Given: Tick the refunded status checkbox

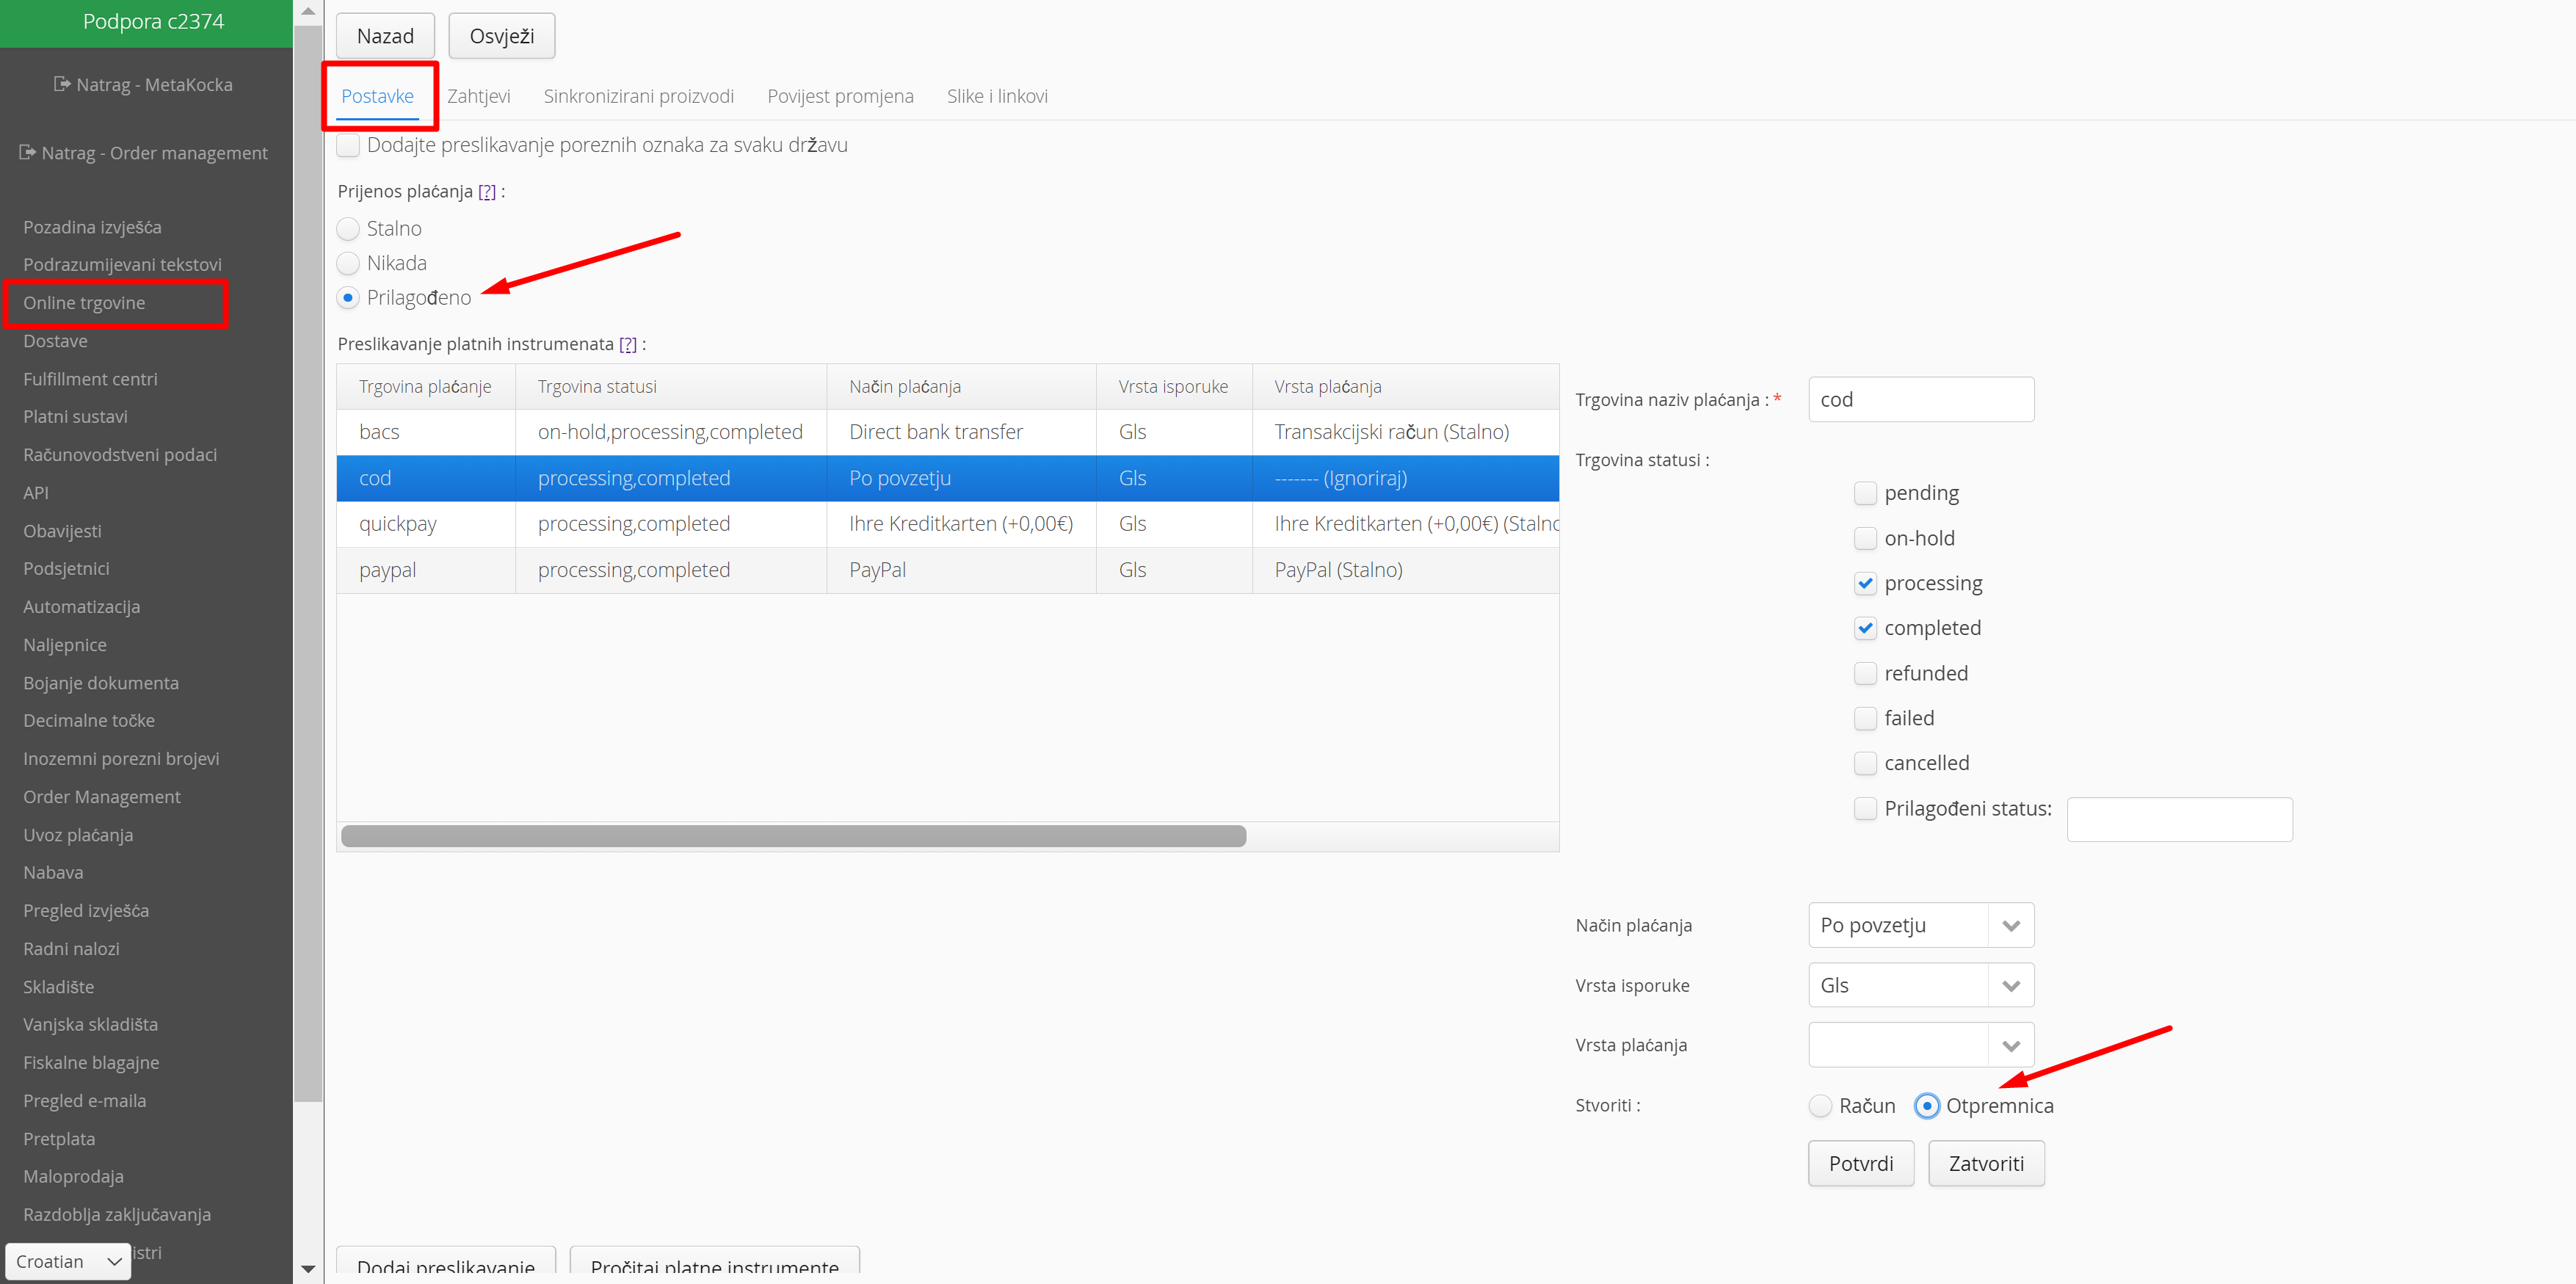Looking at the screenshot, I should tap(1865, 673).
